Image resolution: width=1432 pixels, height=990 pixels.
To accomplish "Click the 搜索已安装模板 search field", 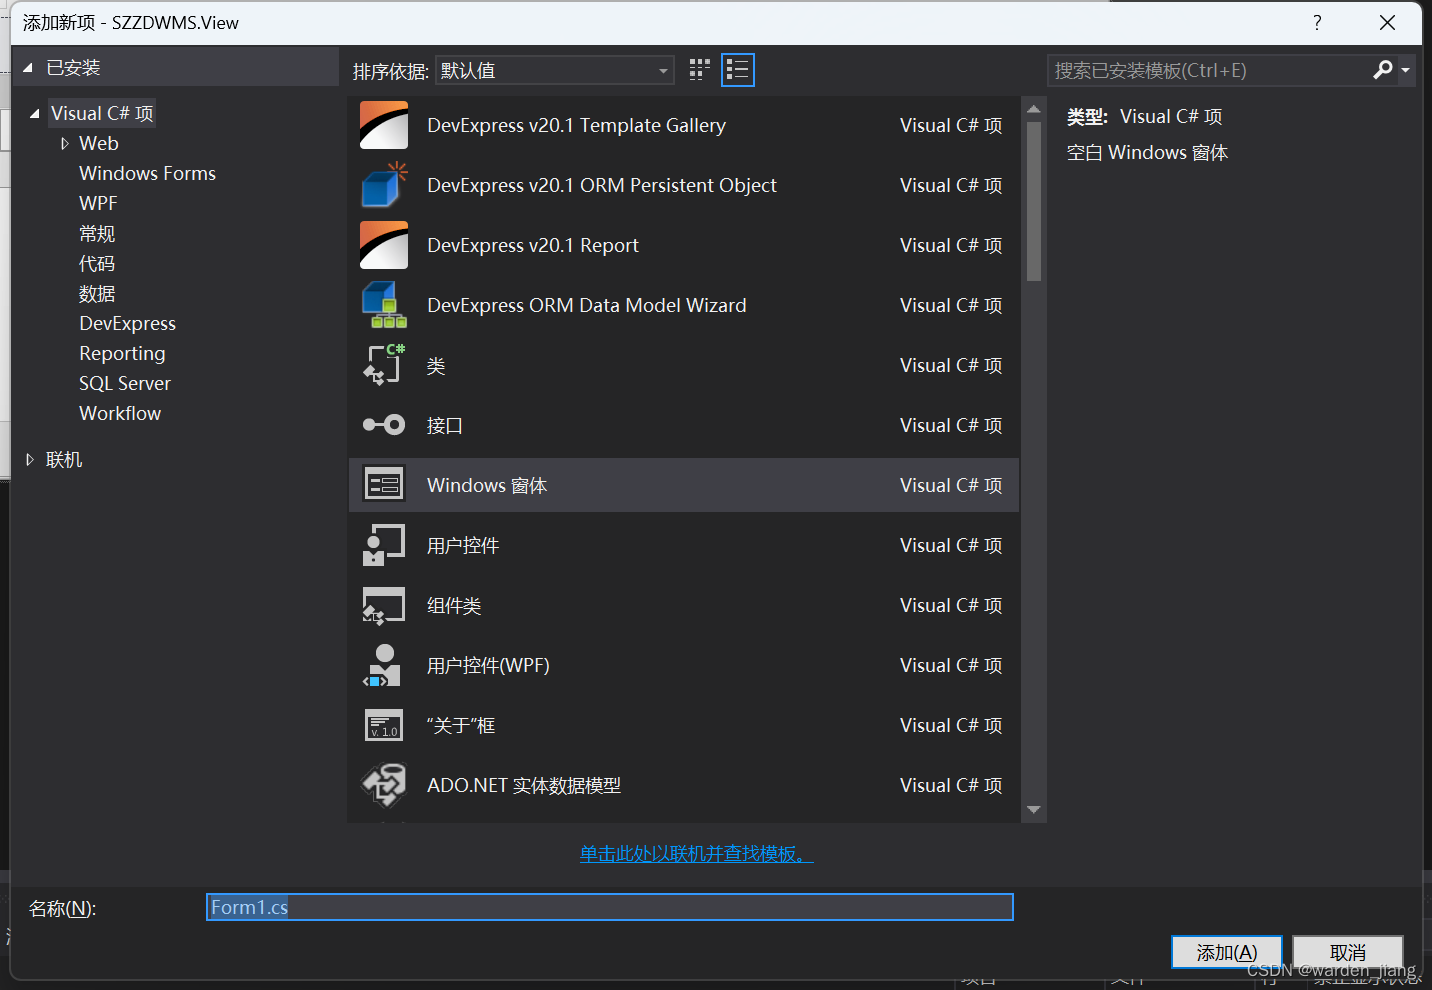I will 1208,70.
